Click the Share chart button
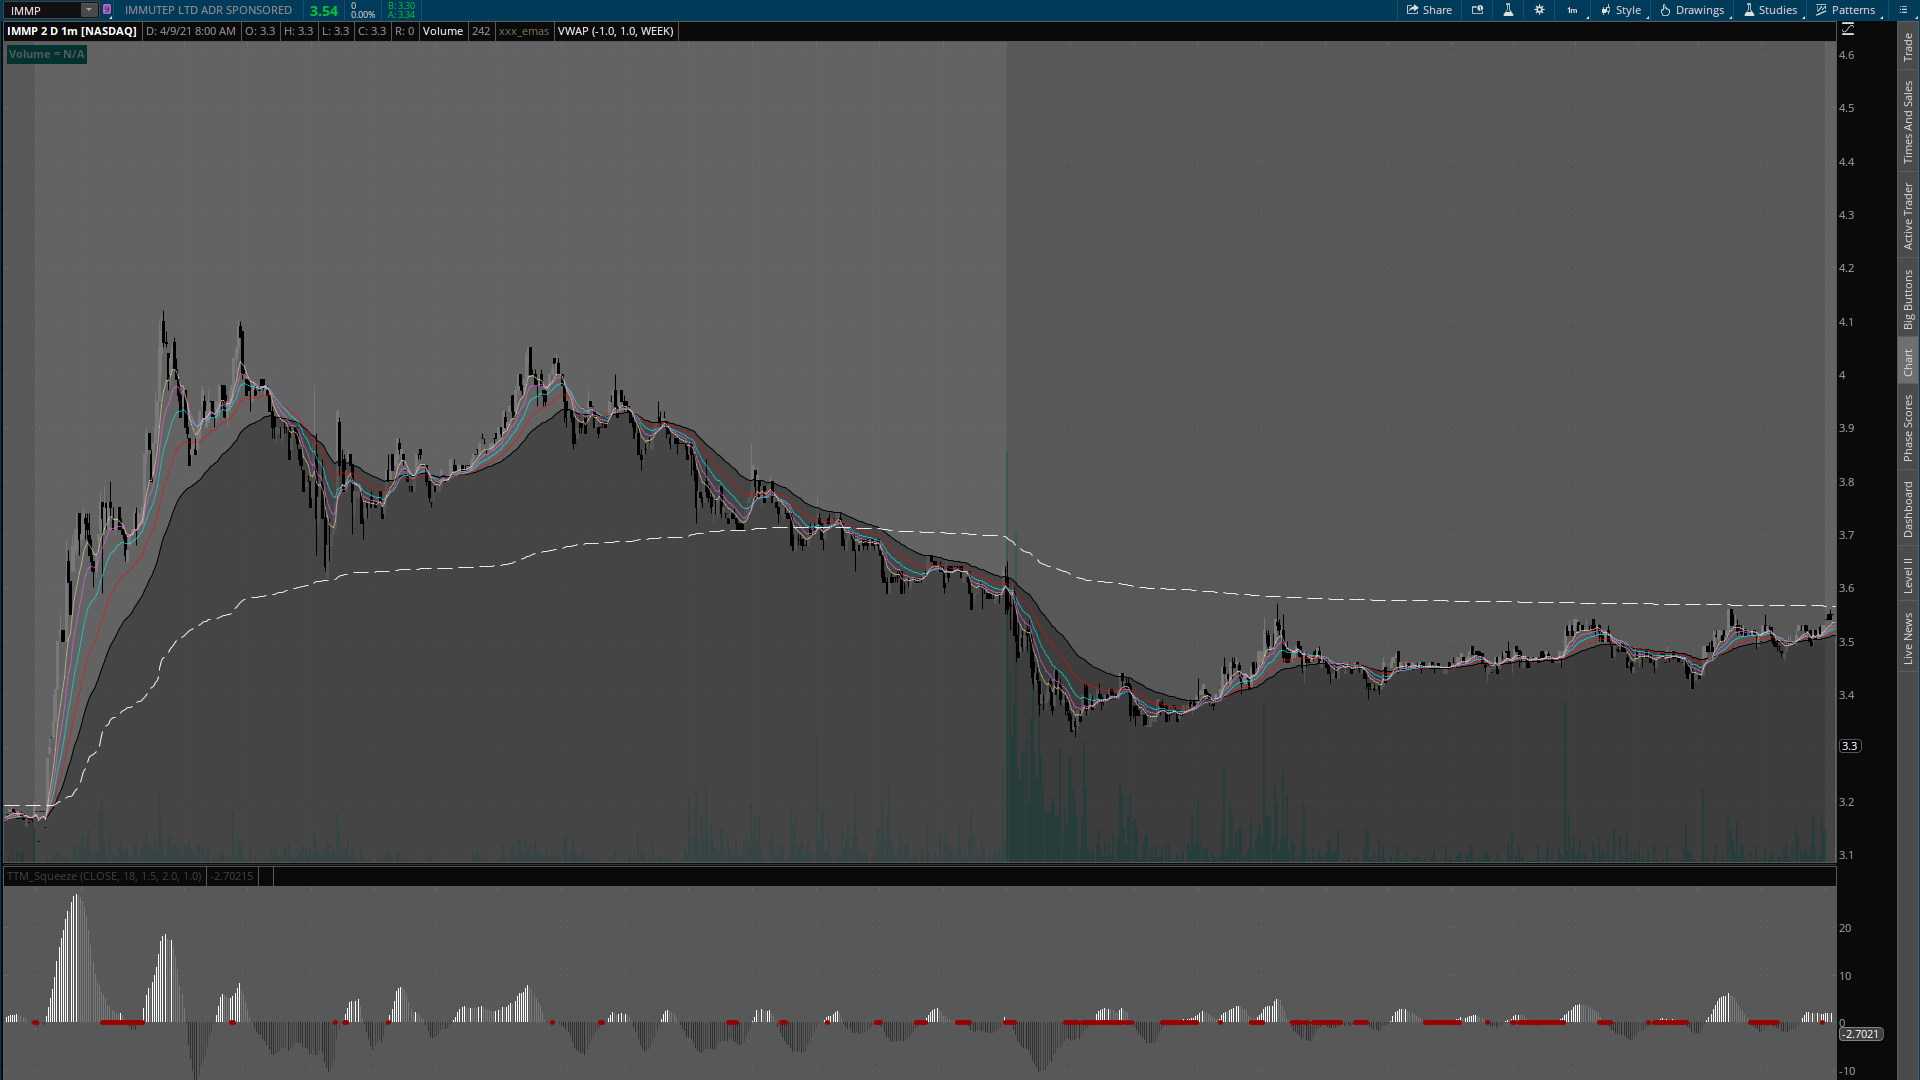This screenshot has width=1920, height=1080. pos(1429,10)
